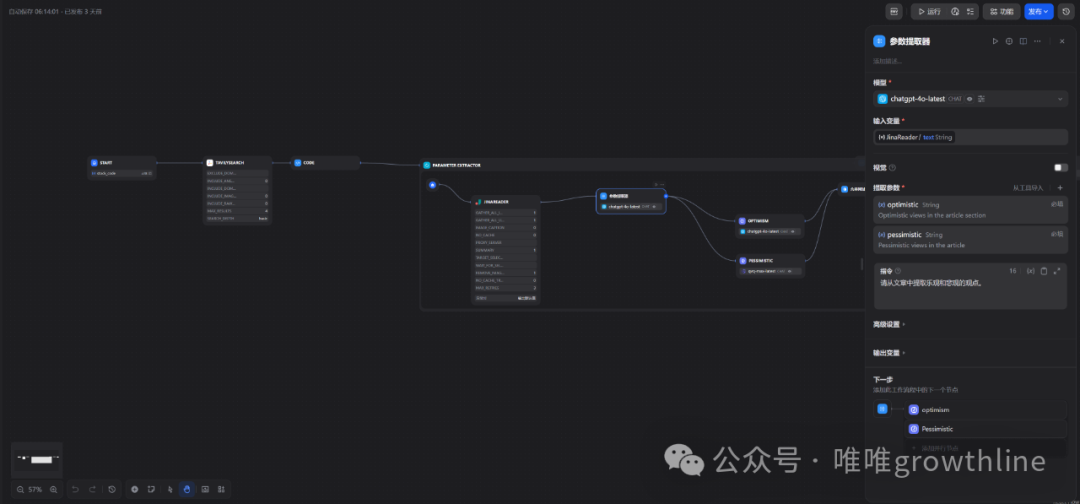Image resolution: width=1080 pixels, height=504 pixels.
Task: Open the 57% zoom level menu
Action: click(36, 490)
